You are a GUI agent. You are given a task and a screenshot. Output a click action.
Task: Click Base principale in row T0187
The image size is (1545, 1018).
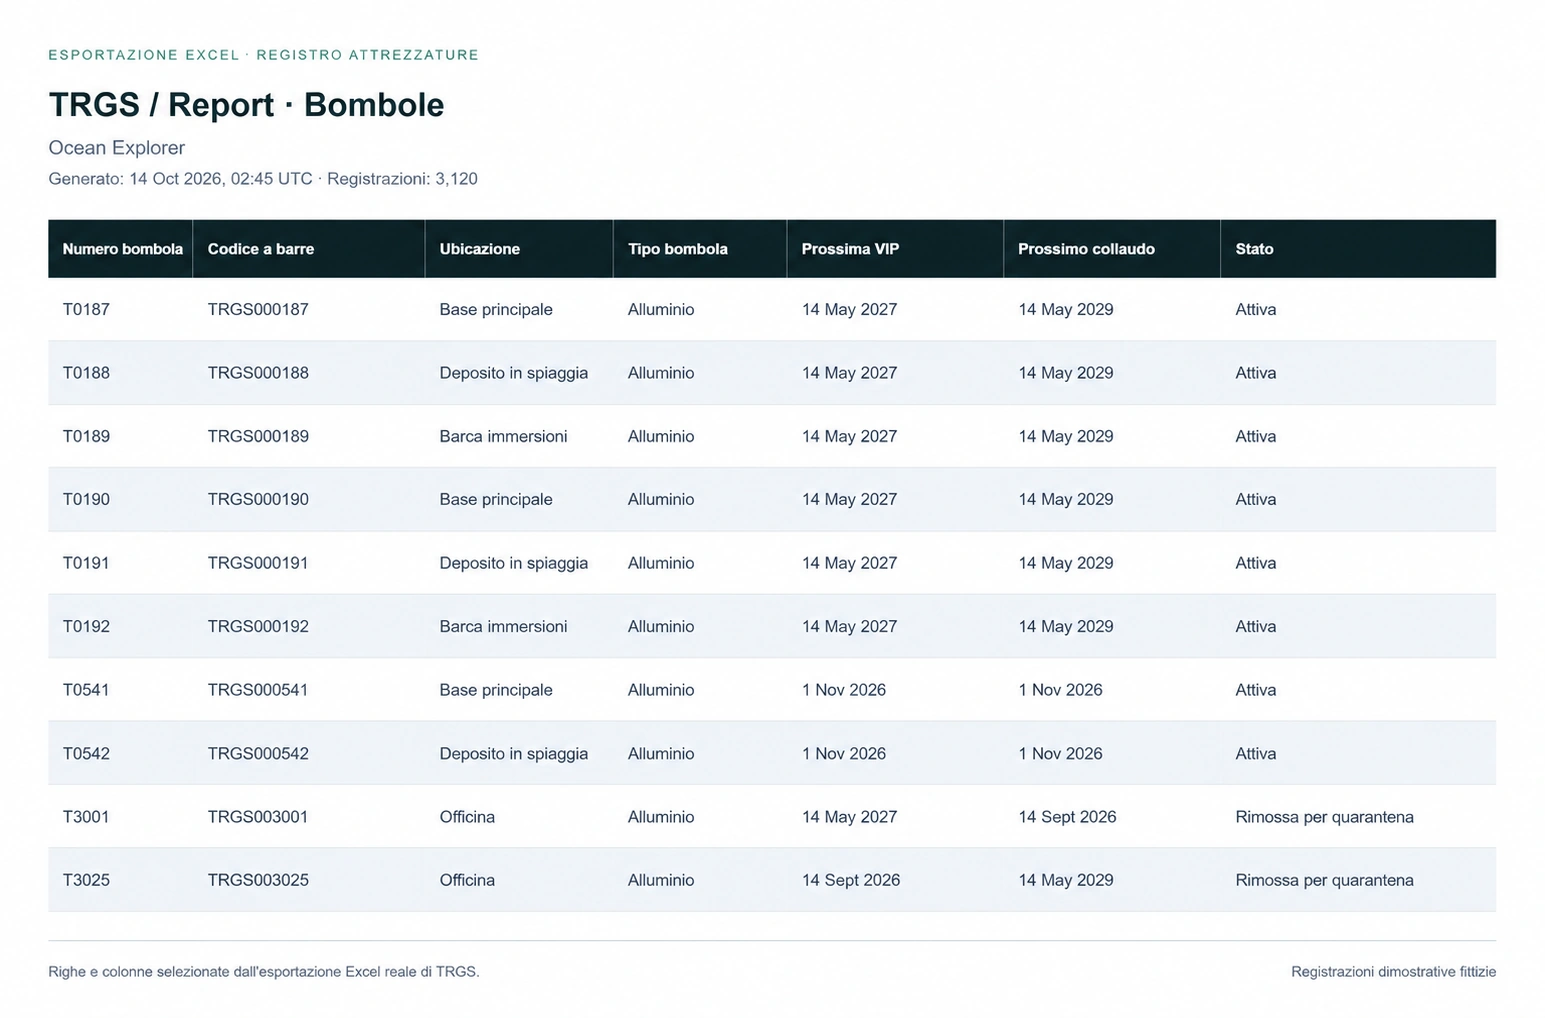pos(496,310)
